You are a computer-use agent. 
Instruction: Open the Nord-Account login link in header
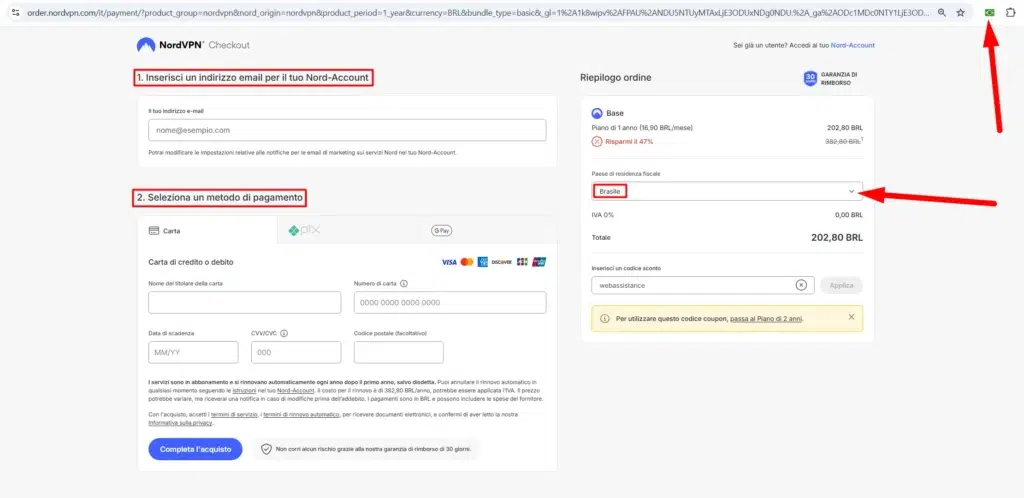pos(852,45)
